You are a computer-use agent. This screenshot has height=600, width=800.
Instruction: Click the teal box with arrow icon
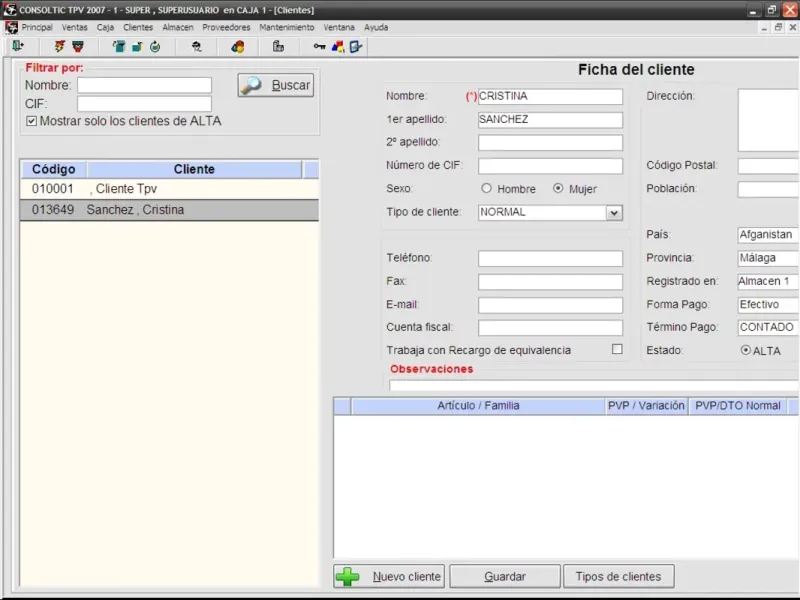click(118, 46)
